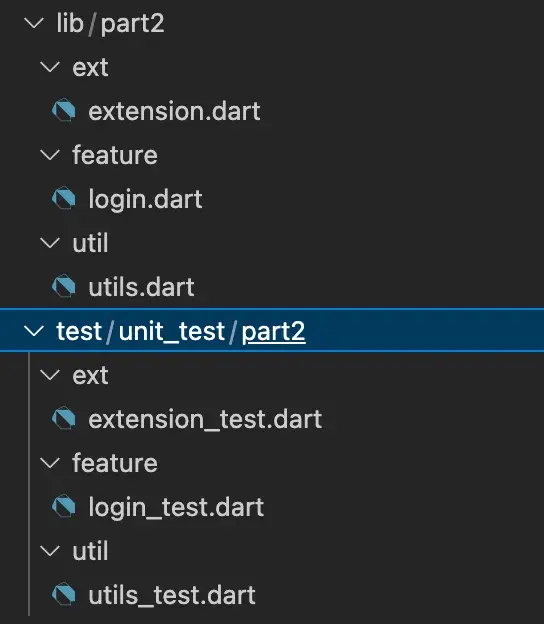
Task: Collapse the lib/part2 folder chevron
Action: (x=34, y=23)
